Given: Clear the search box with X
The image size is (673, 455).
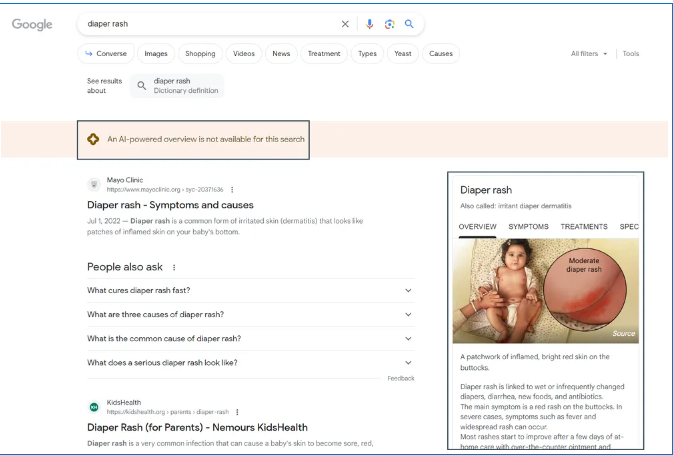Looking at the screenshot, I should [x=345, y=24].
